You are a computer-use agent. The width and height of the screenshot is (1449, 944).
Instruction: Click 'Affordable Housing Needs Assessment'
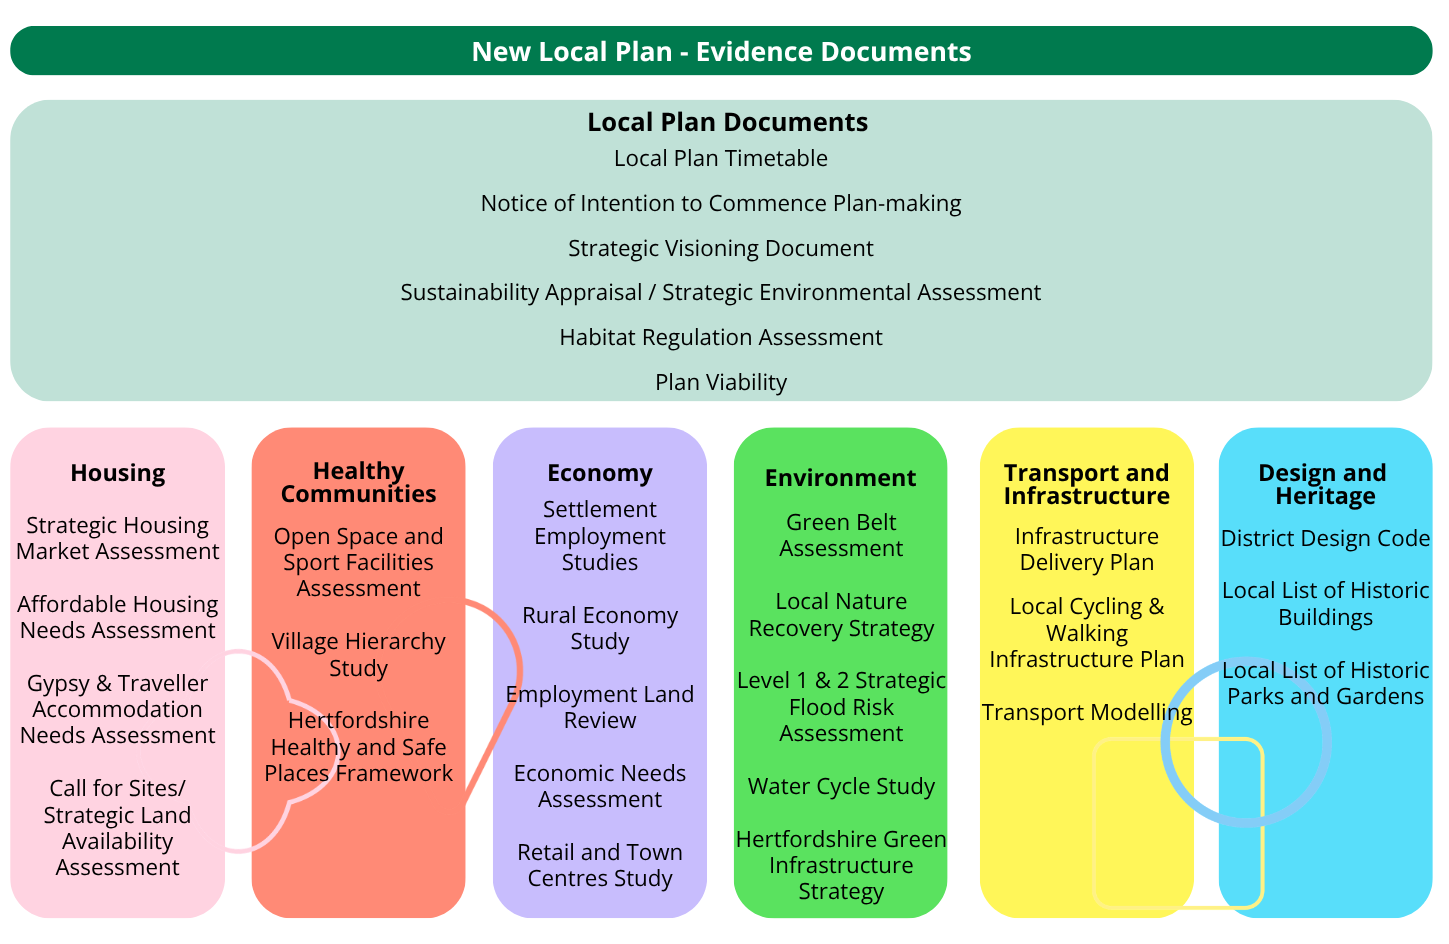(x=118, y=617)
